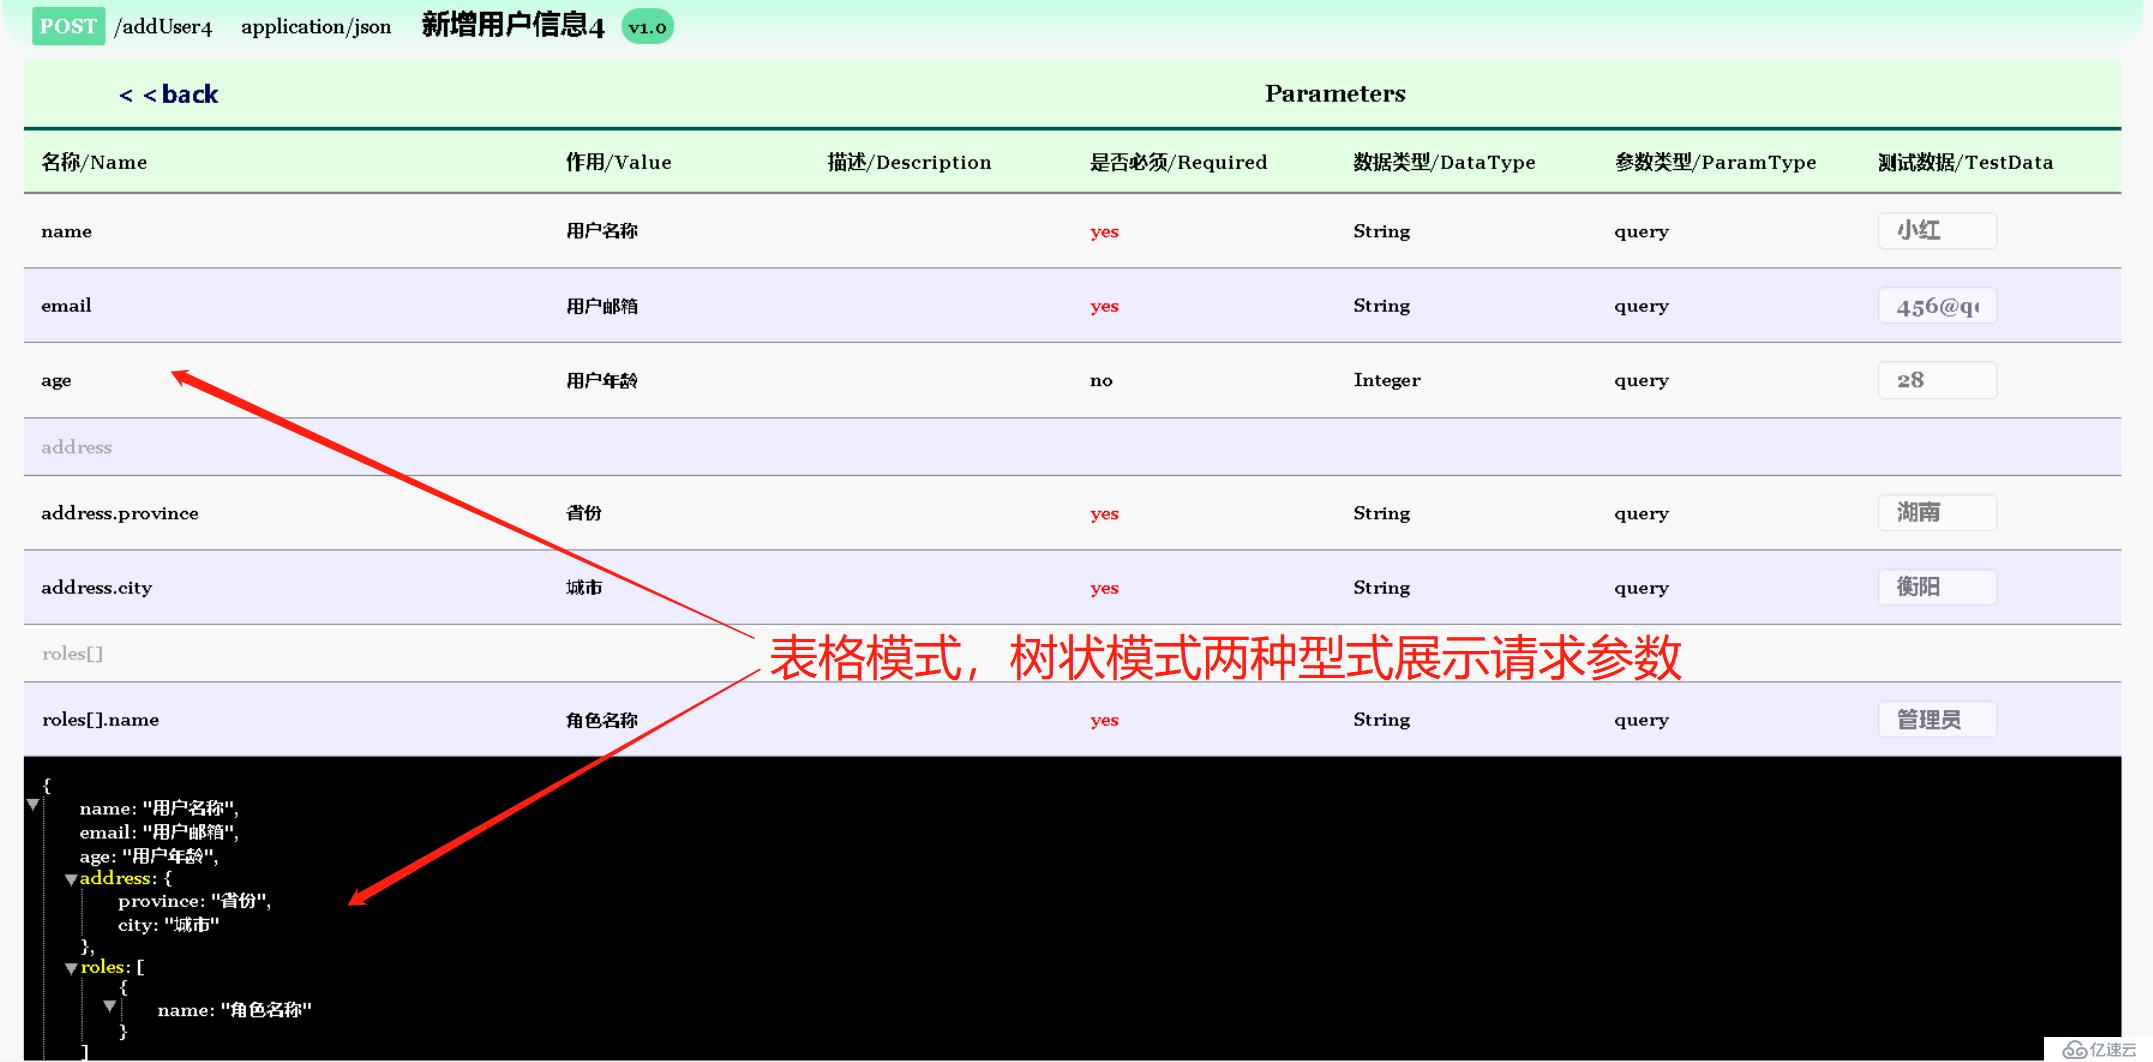Select the address.city row label
The width and height of the screenshot is (2153, 1062).
[x=96, y=588]
